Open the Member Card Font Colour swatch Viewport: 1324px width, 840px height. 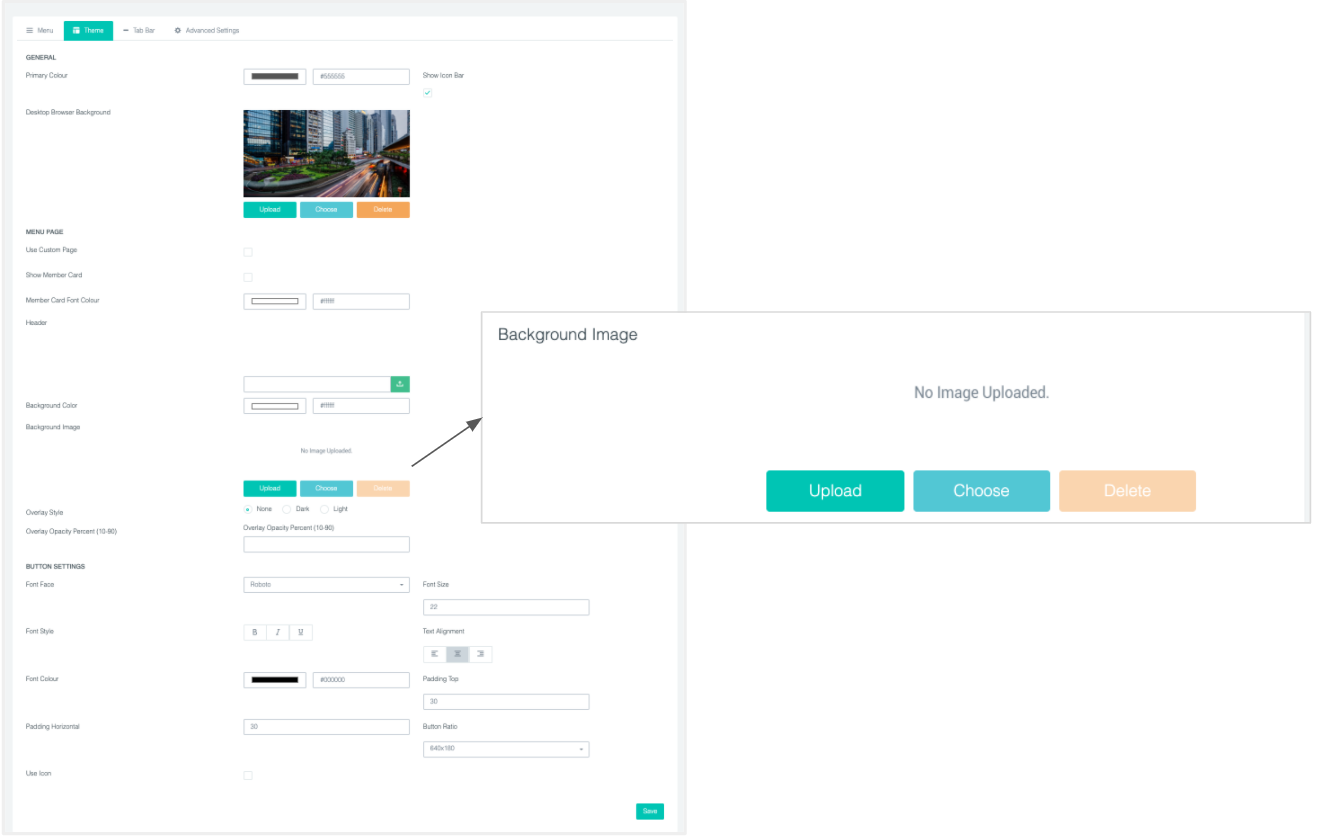tap(275, 301)
